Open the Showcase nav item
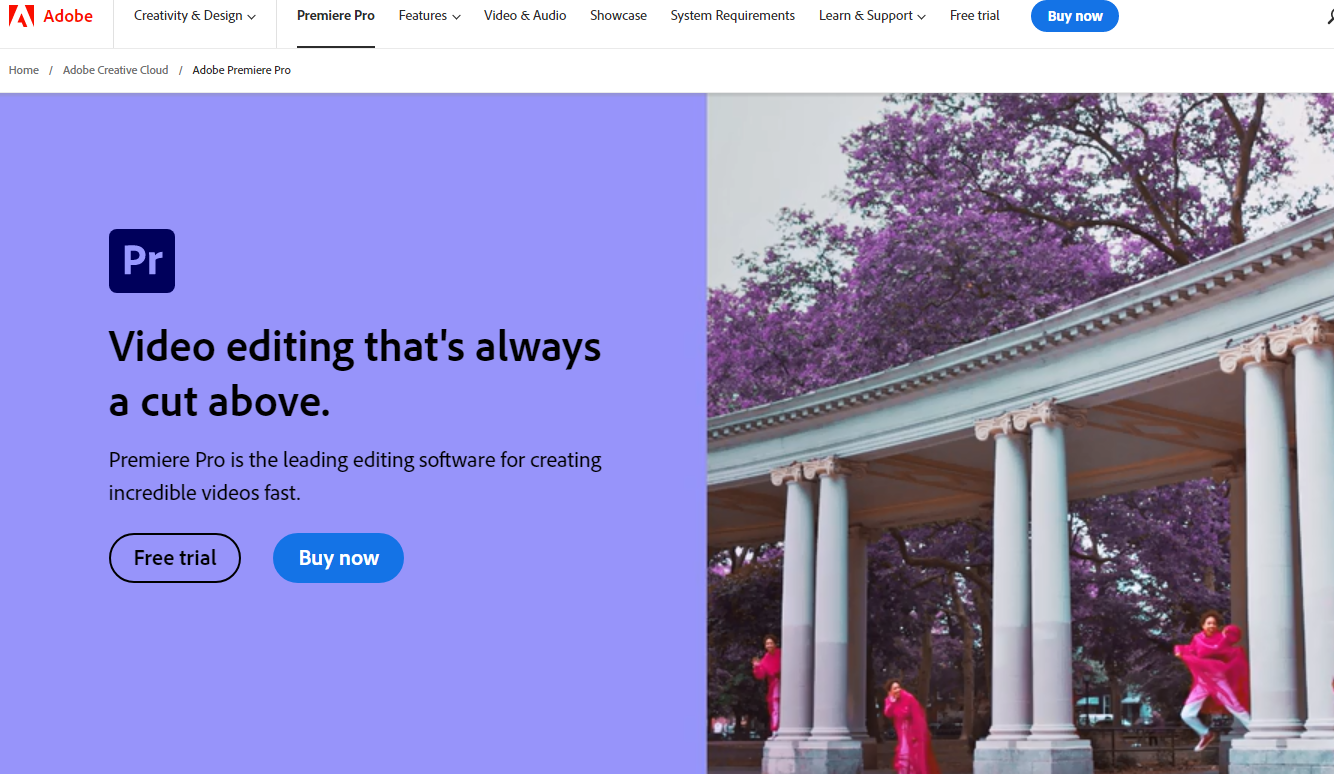 (618, 16)
